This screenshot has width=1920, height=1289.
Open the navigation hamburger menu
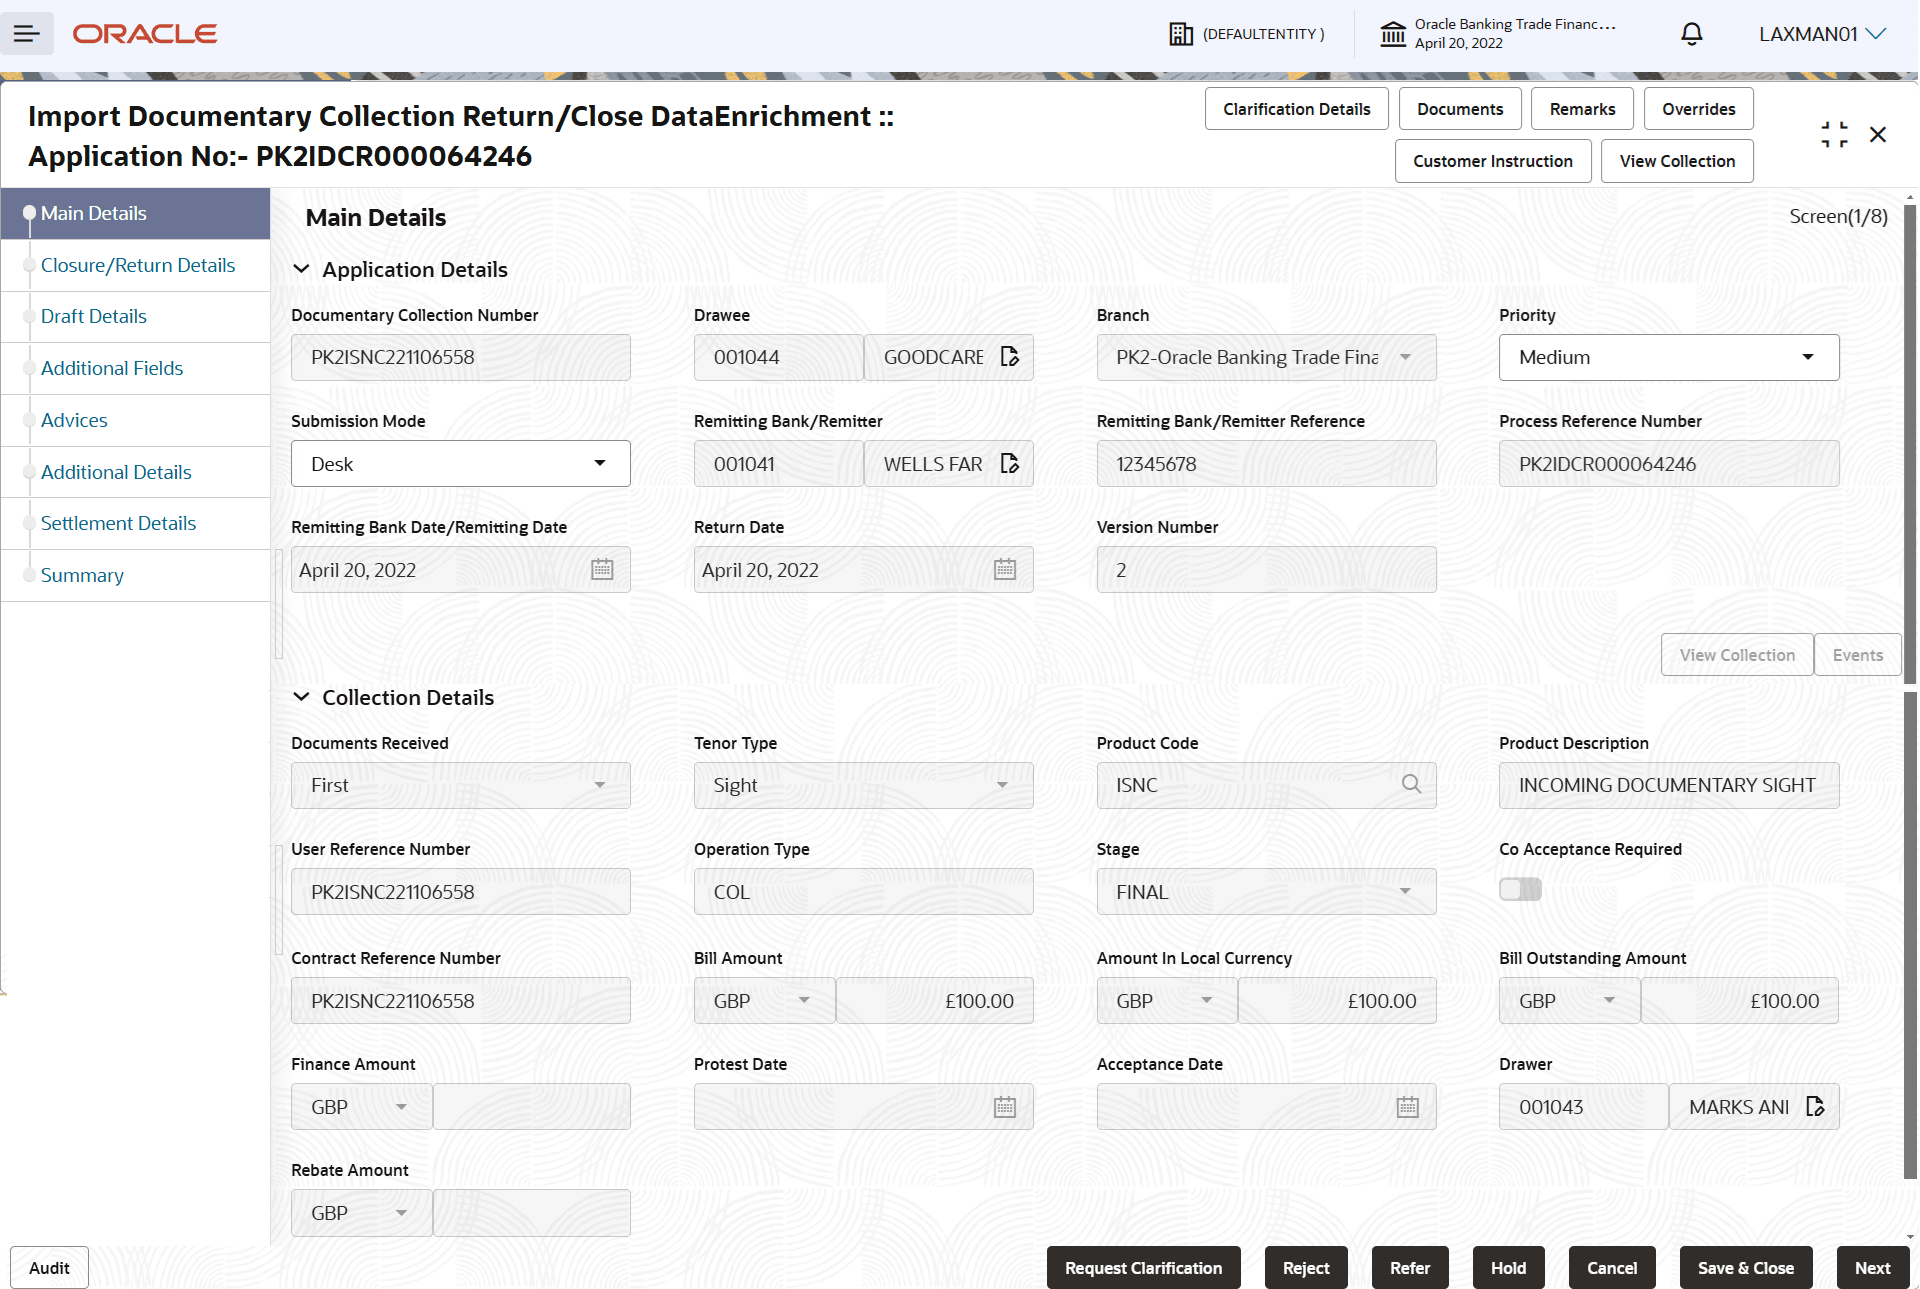click(27, 33)
